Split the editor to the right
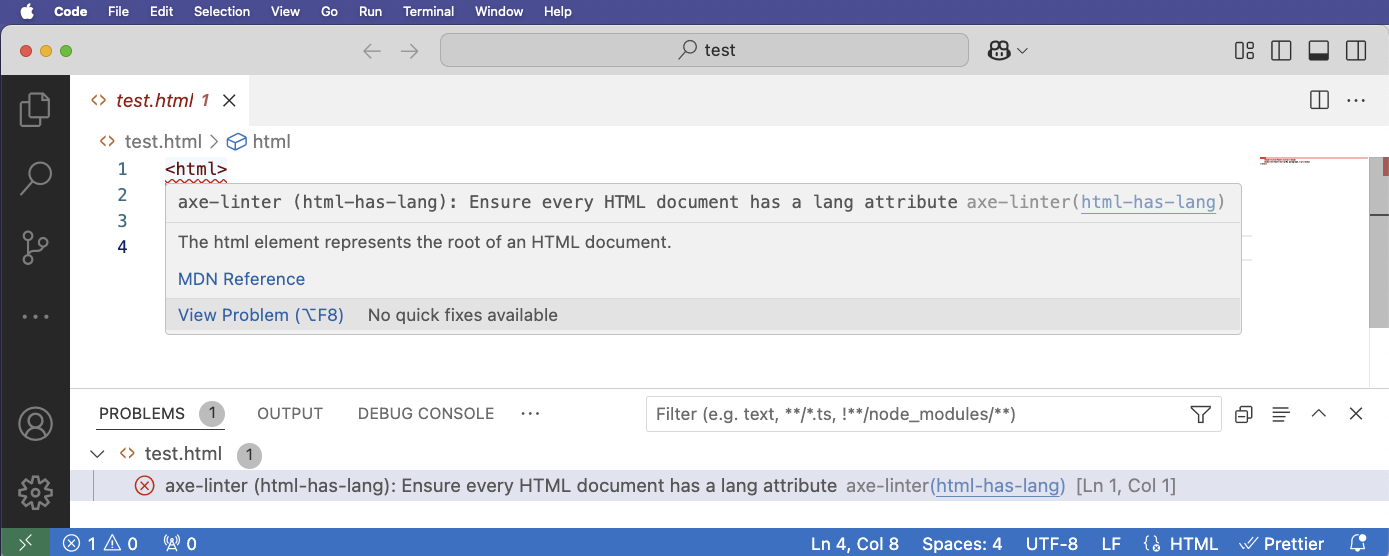The height and width of the screenshot is (556, 1389). (x=1319, y=100)
